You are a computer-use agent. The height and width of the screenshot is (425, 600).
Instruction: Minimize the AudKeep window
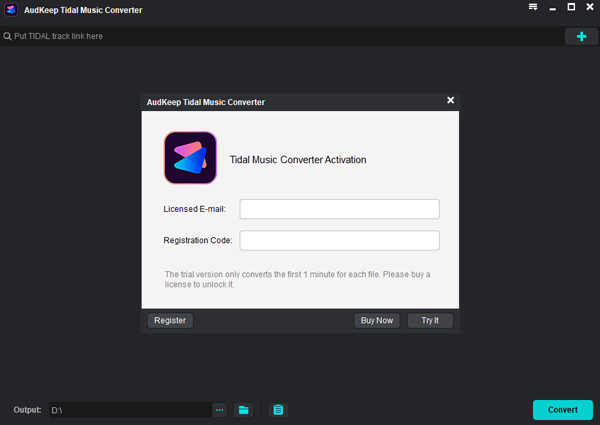pos(552,8)
